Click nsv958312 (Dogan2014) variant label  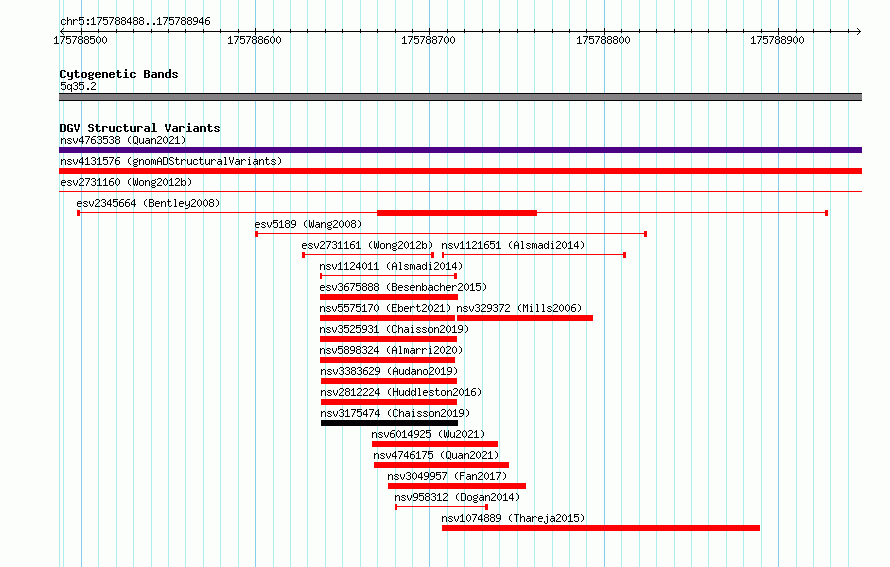tap(457, 497)
